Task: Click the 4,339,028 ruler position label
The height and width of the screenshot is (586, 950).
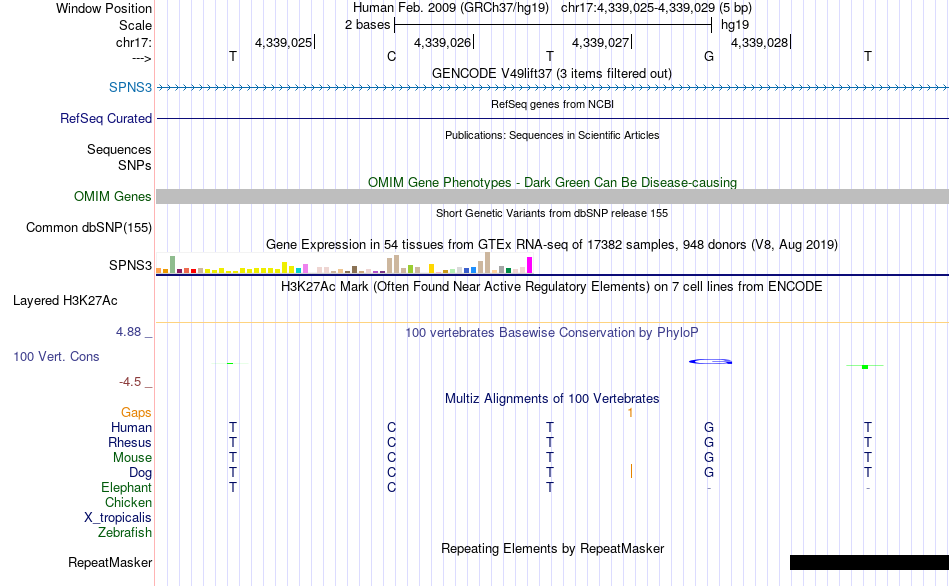Action: pyautogui.click(x=760, y=42)
